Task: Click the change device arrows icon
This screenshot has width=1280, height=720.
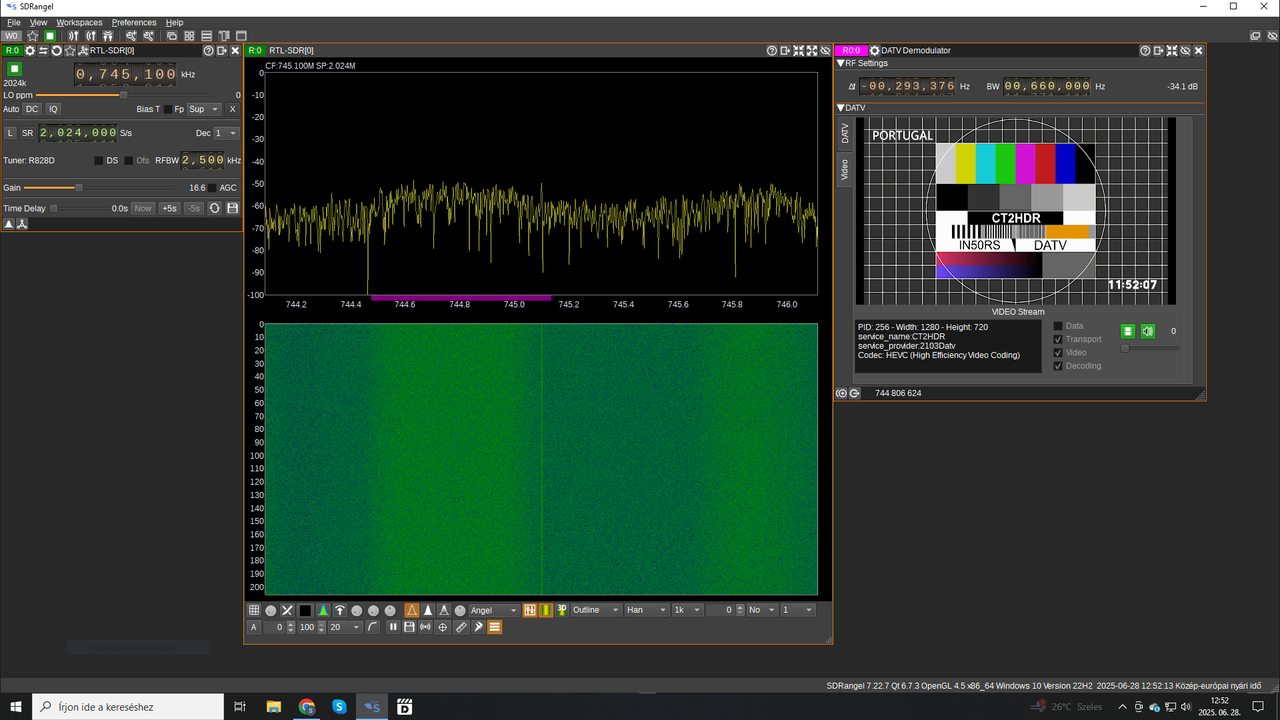Action: [x=43, y=50]
